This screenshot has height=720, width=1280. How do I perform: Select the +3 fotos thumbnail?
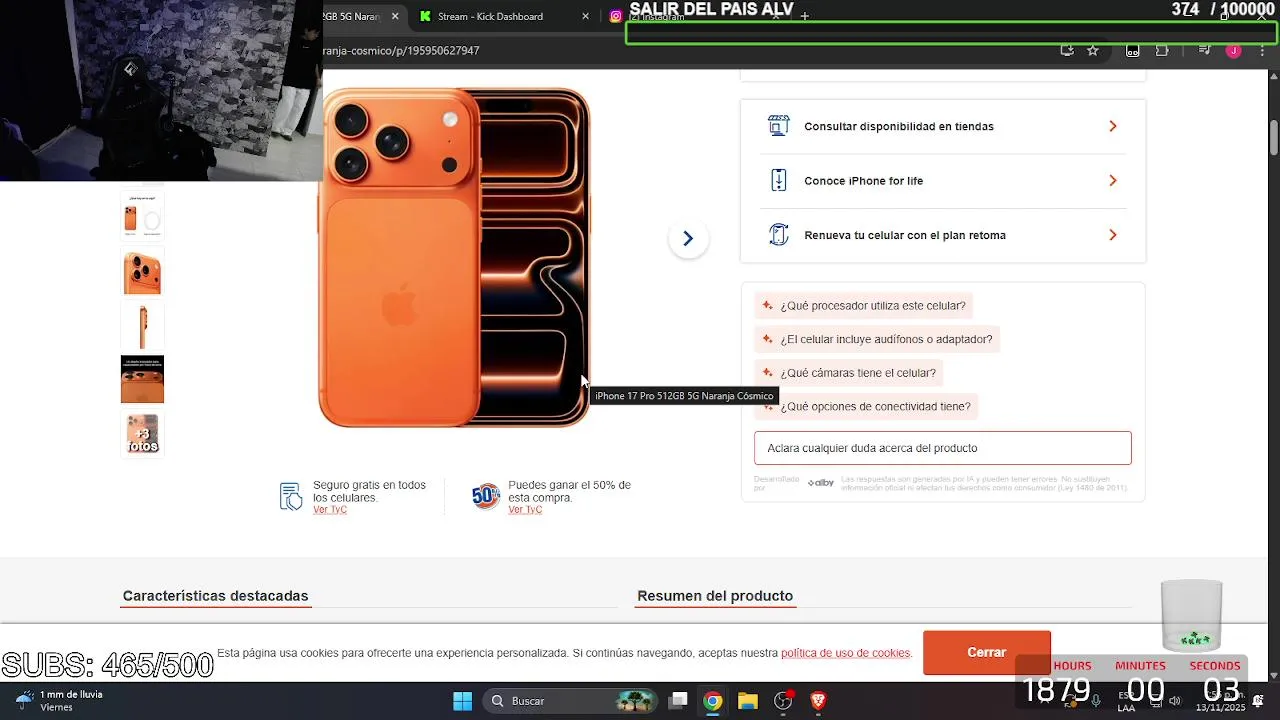pyautogui.click(x=142, y=433)
